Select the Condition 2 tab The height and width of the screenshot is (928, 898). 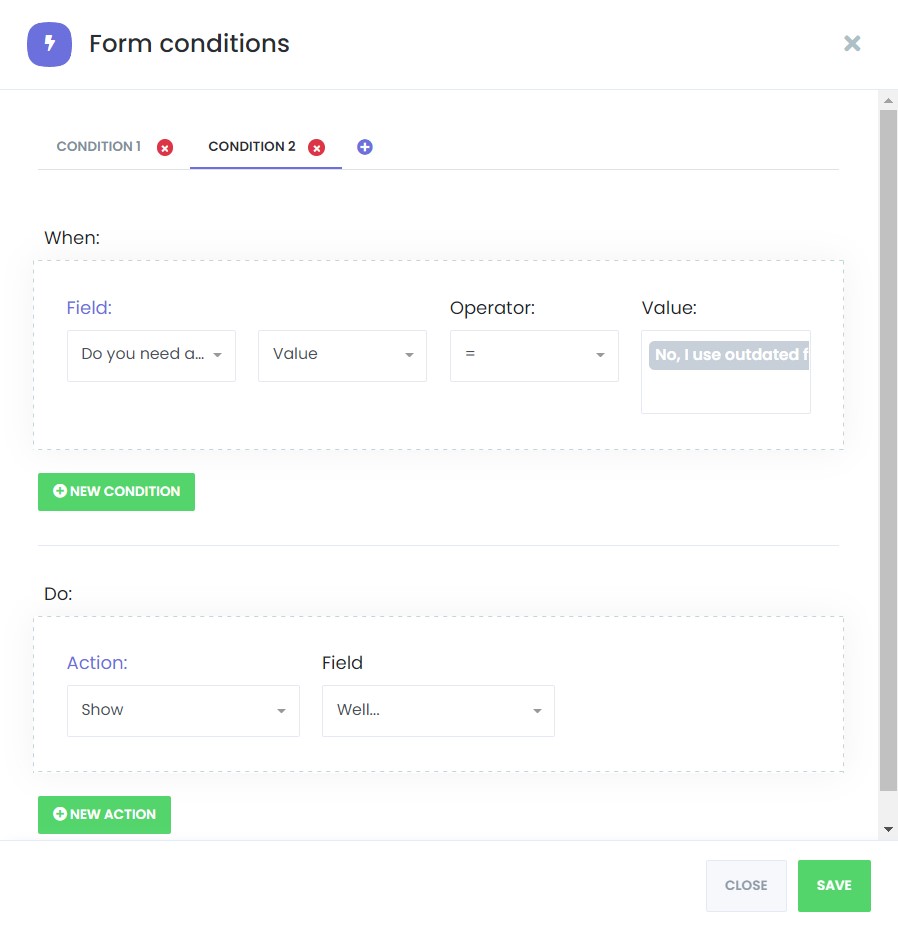(x=252, y=146)
